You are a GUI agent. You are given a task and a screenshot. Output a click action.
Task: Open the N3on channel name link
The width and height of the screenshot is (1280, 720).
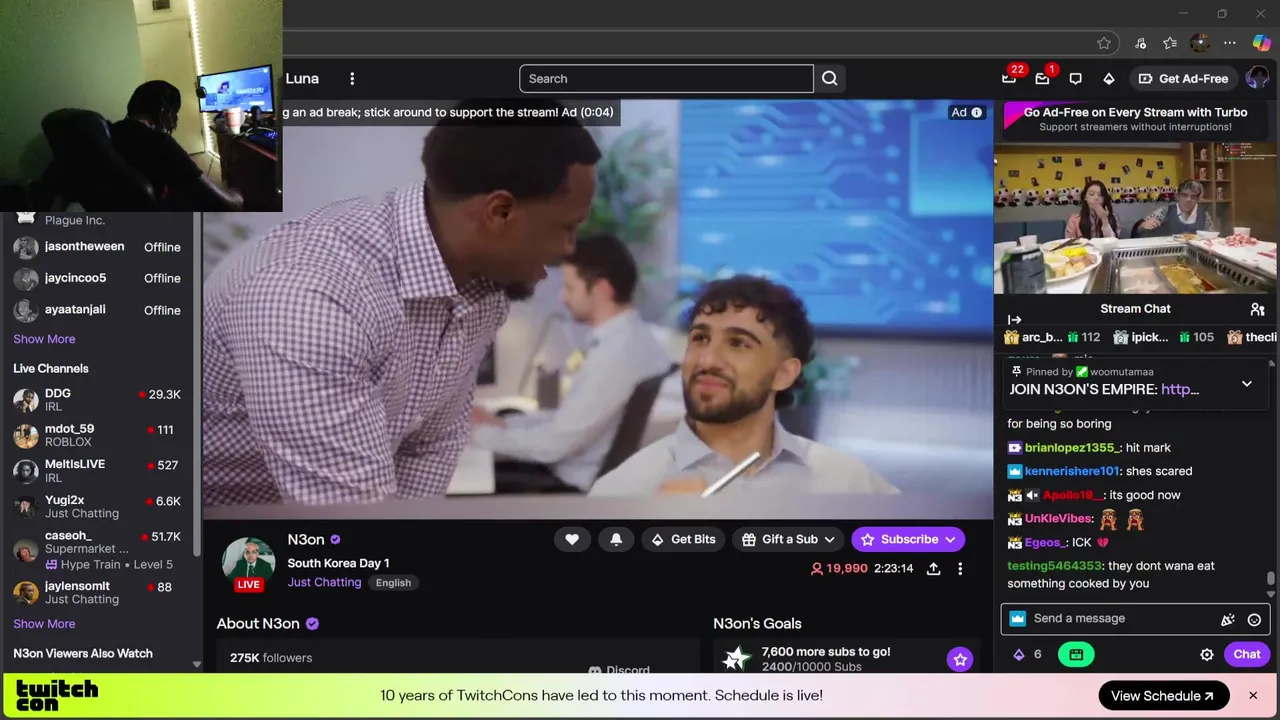[x=306, y=539]
